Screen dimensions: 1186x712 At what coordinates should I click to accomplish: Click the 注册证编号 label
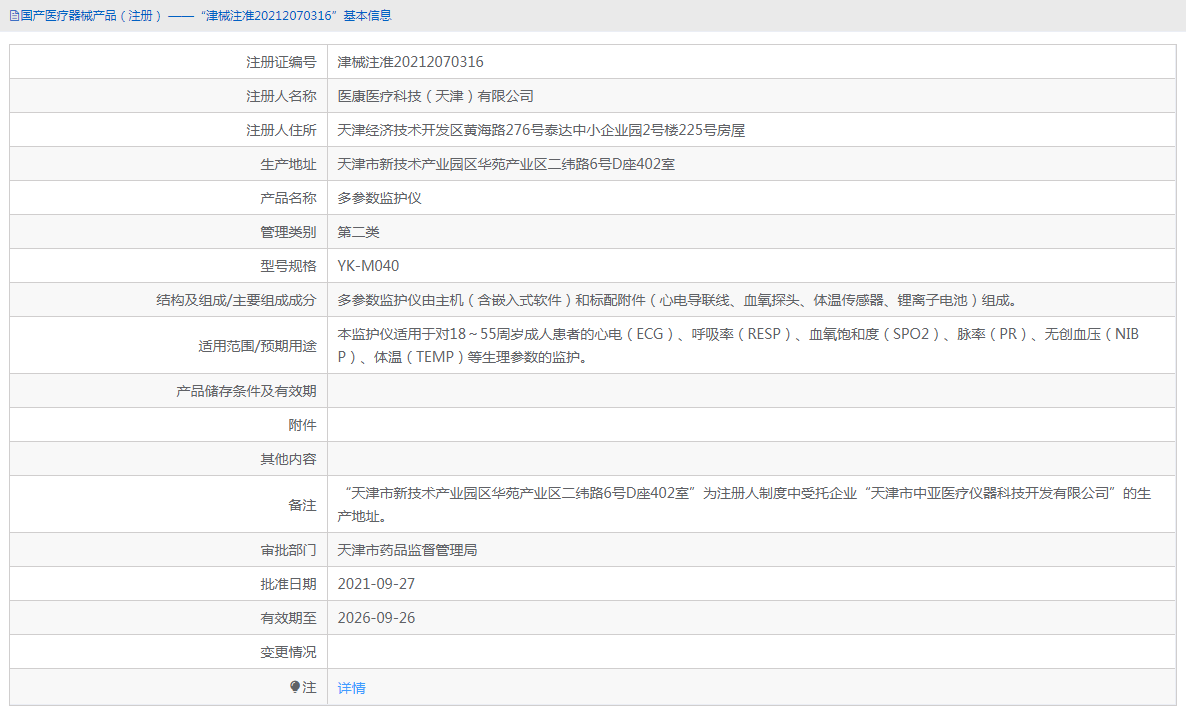pyautogui.click(x=281, y=62)
